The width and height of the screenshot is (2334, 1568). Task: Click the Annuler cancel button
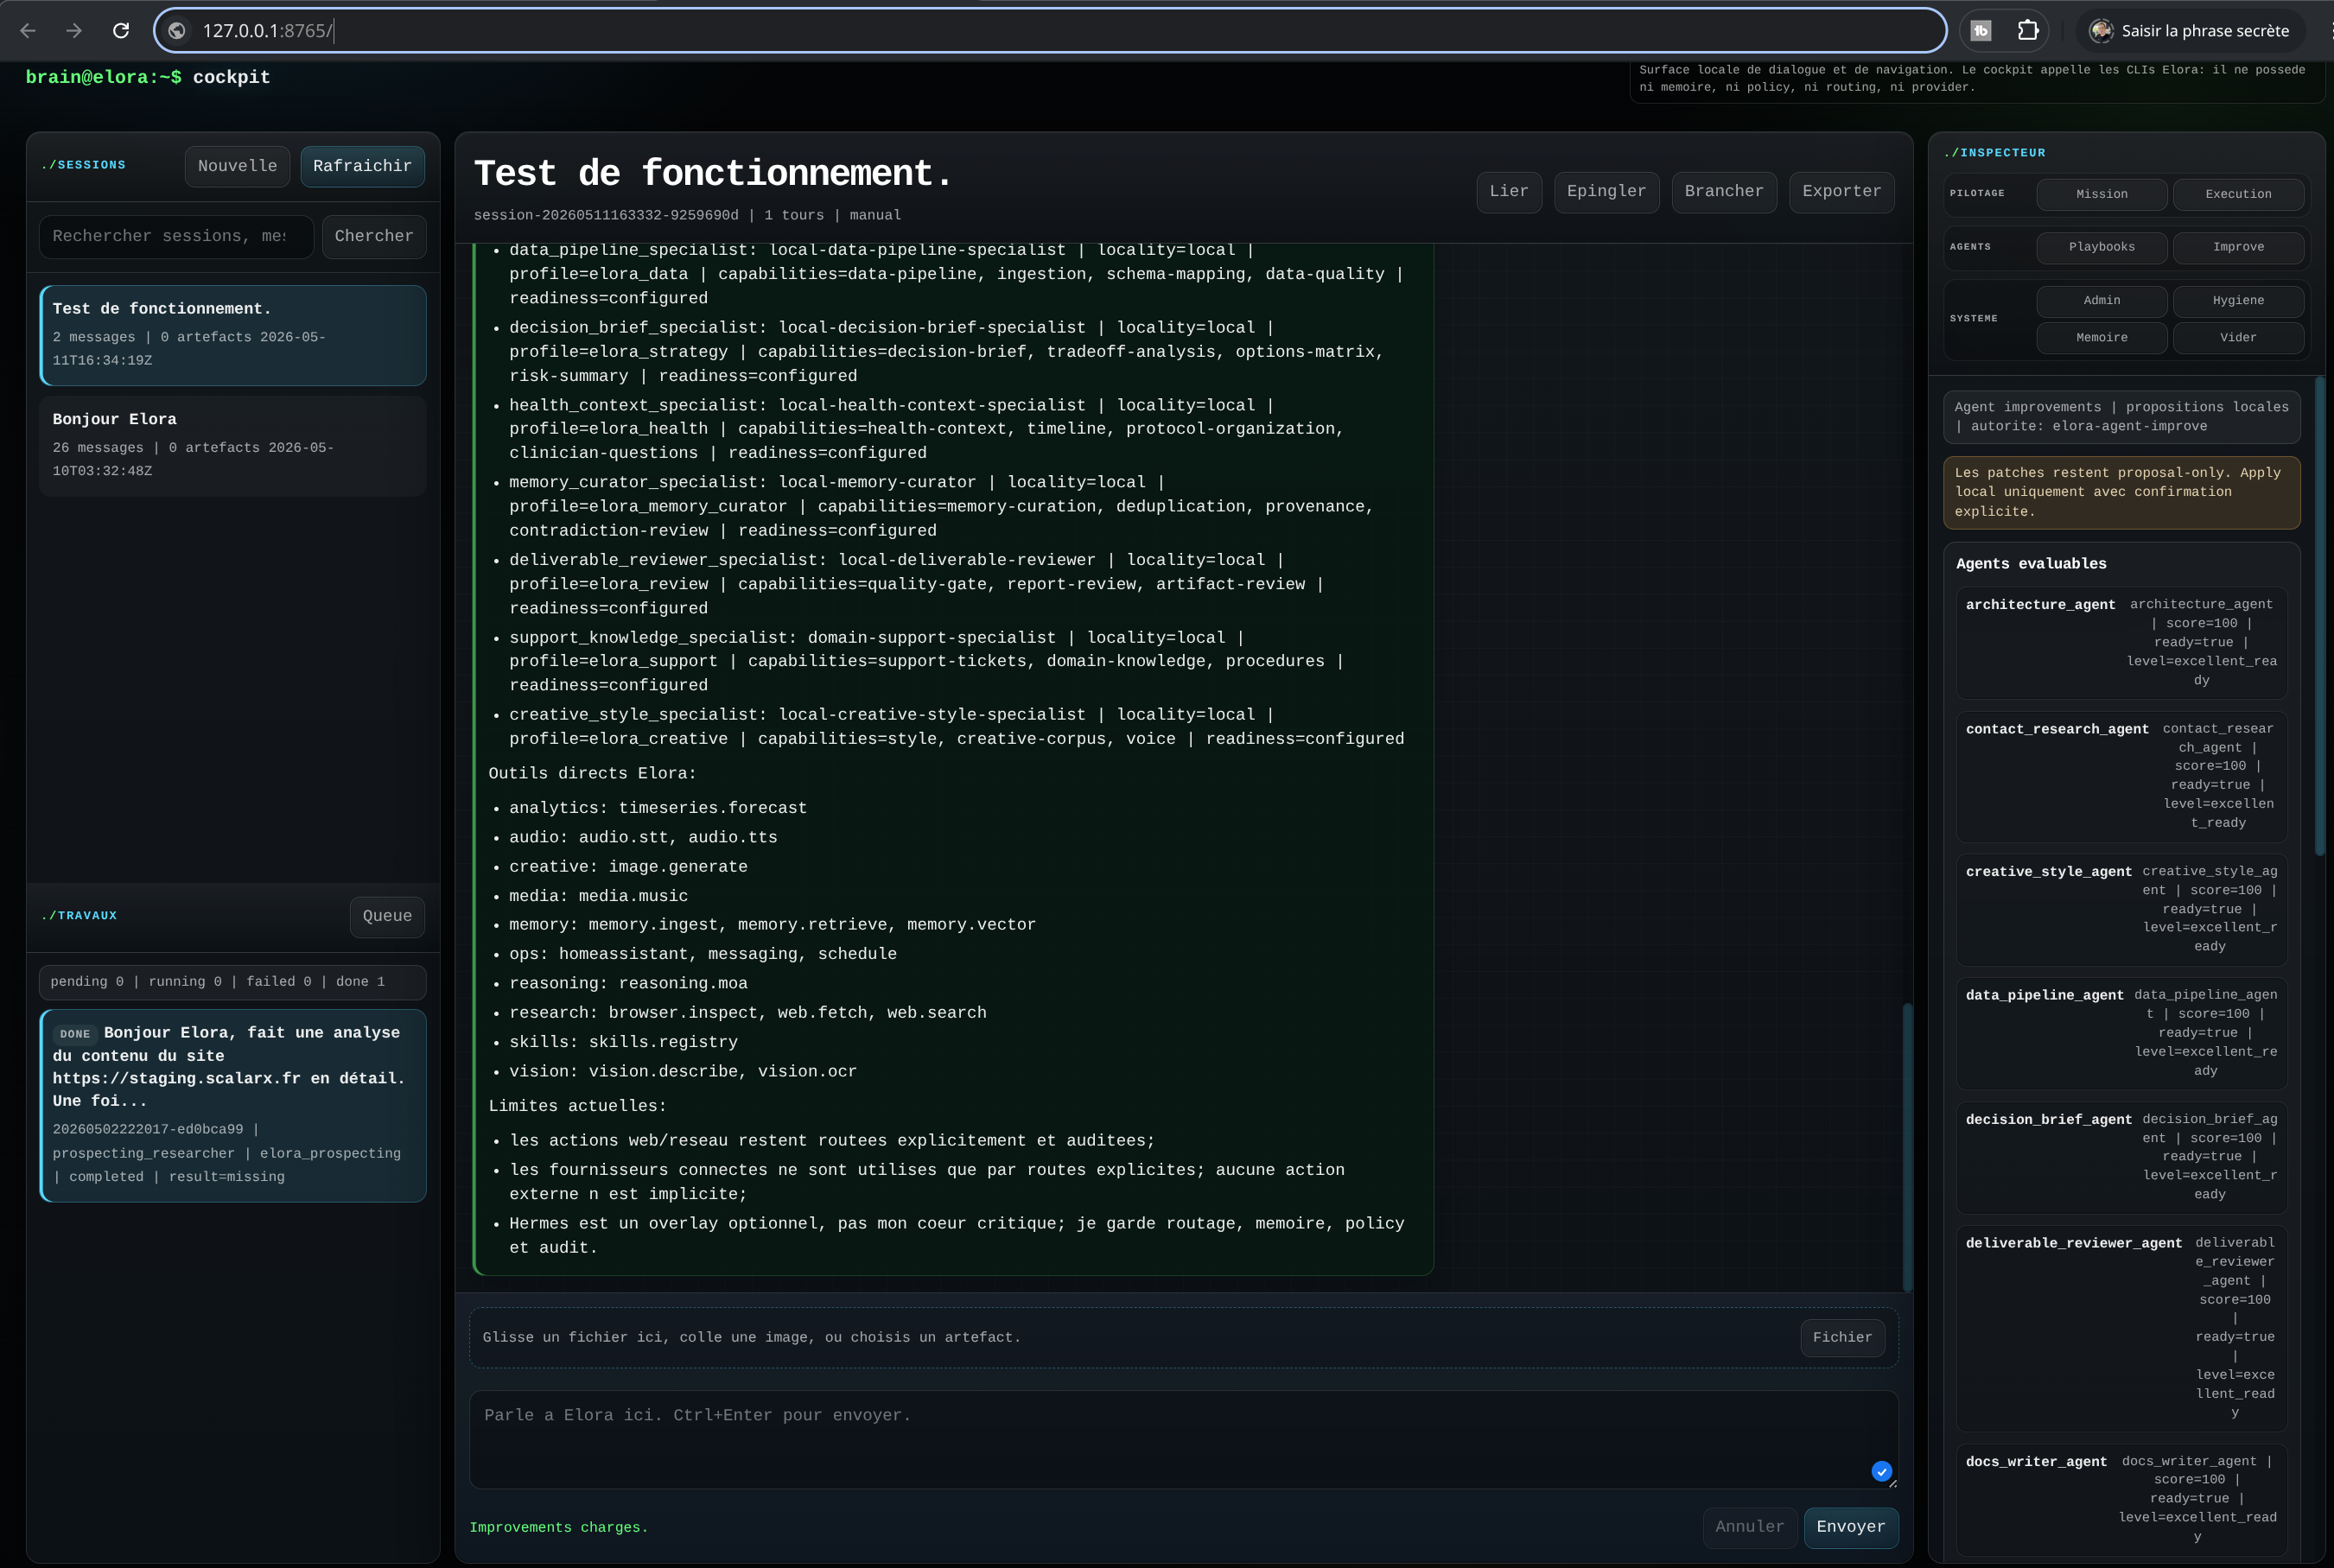[1749, 1527]
